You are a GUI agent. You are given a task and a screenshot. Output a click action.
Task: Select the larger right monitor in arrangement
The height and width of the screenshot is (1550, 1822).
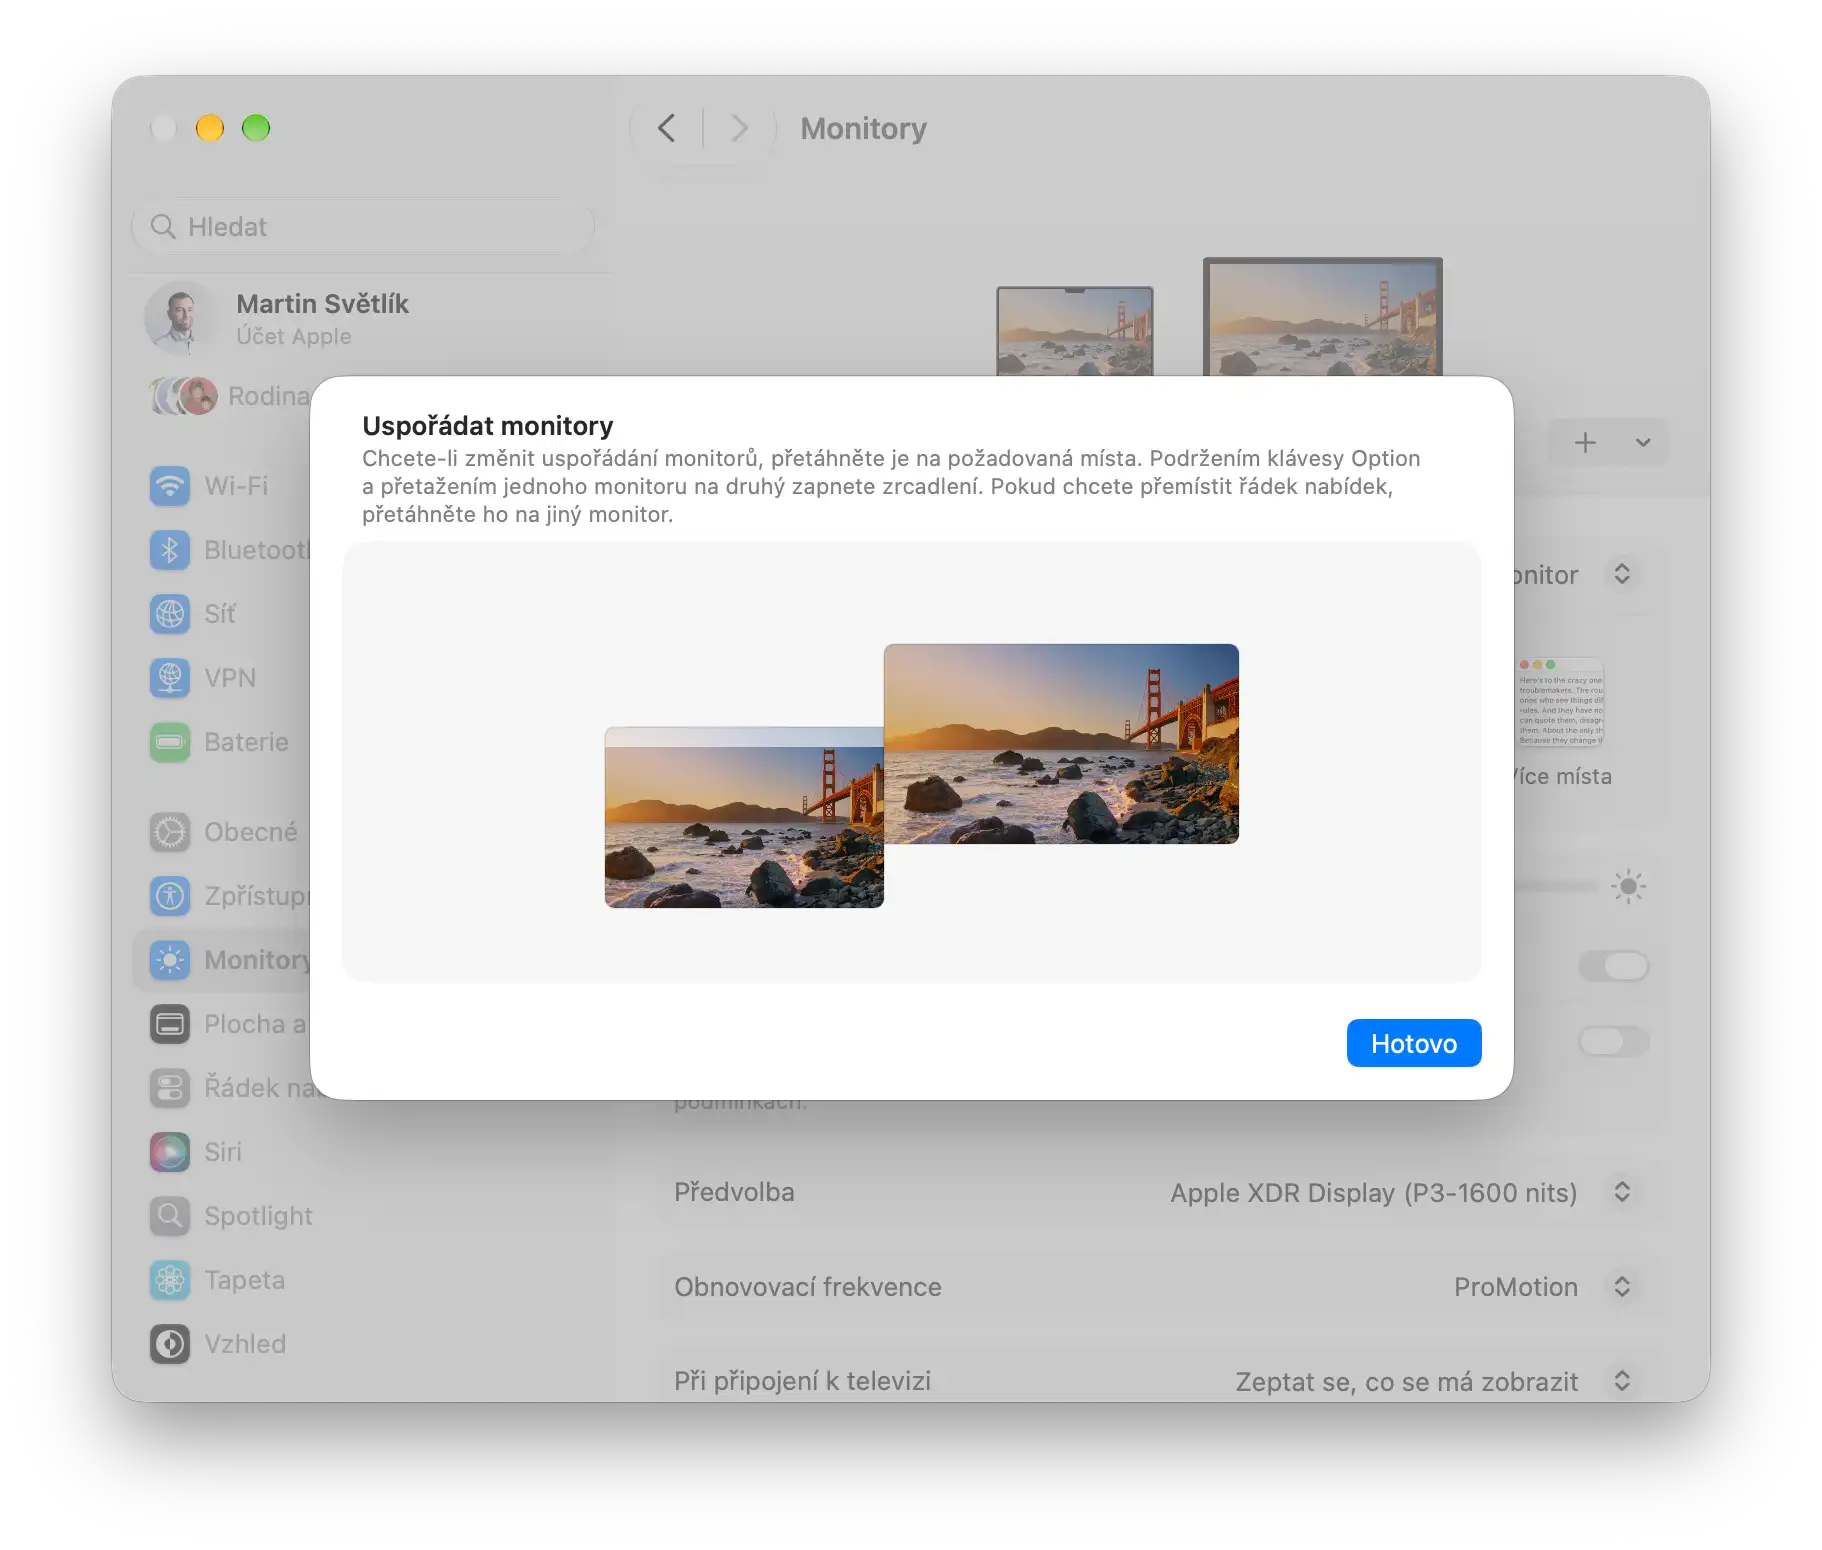click(x=1061, y=744)
